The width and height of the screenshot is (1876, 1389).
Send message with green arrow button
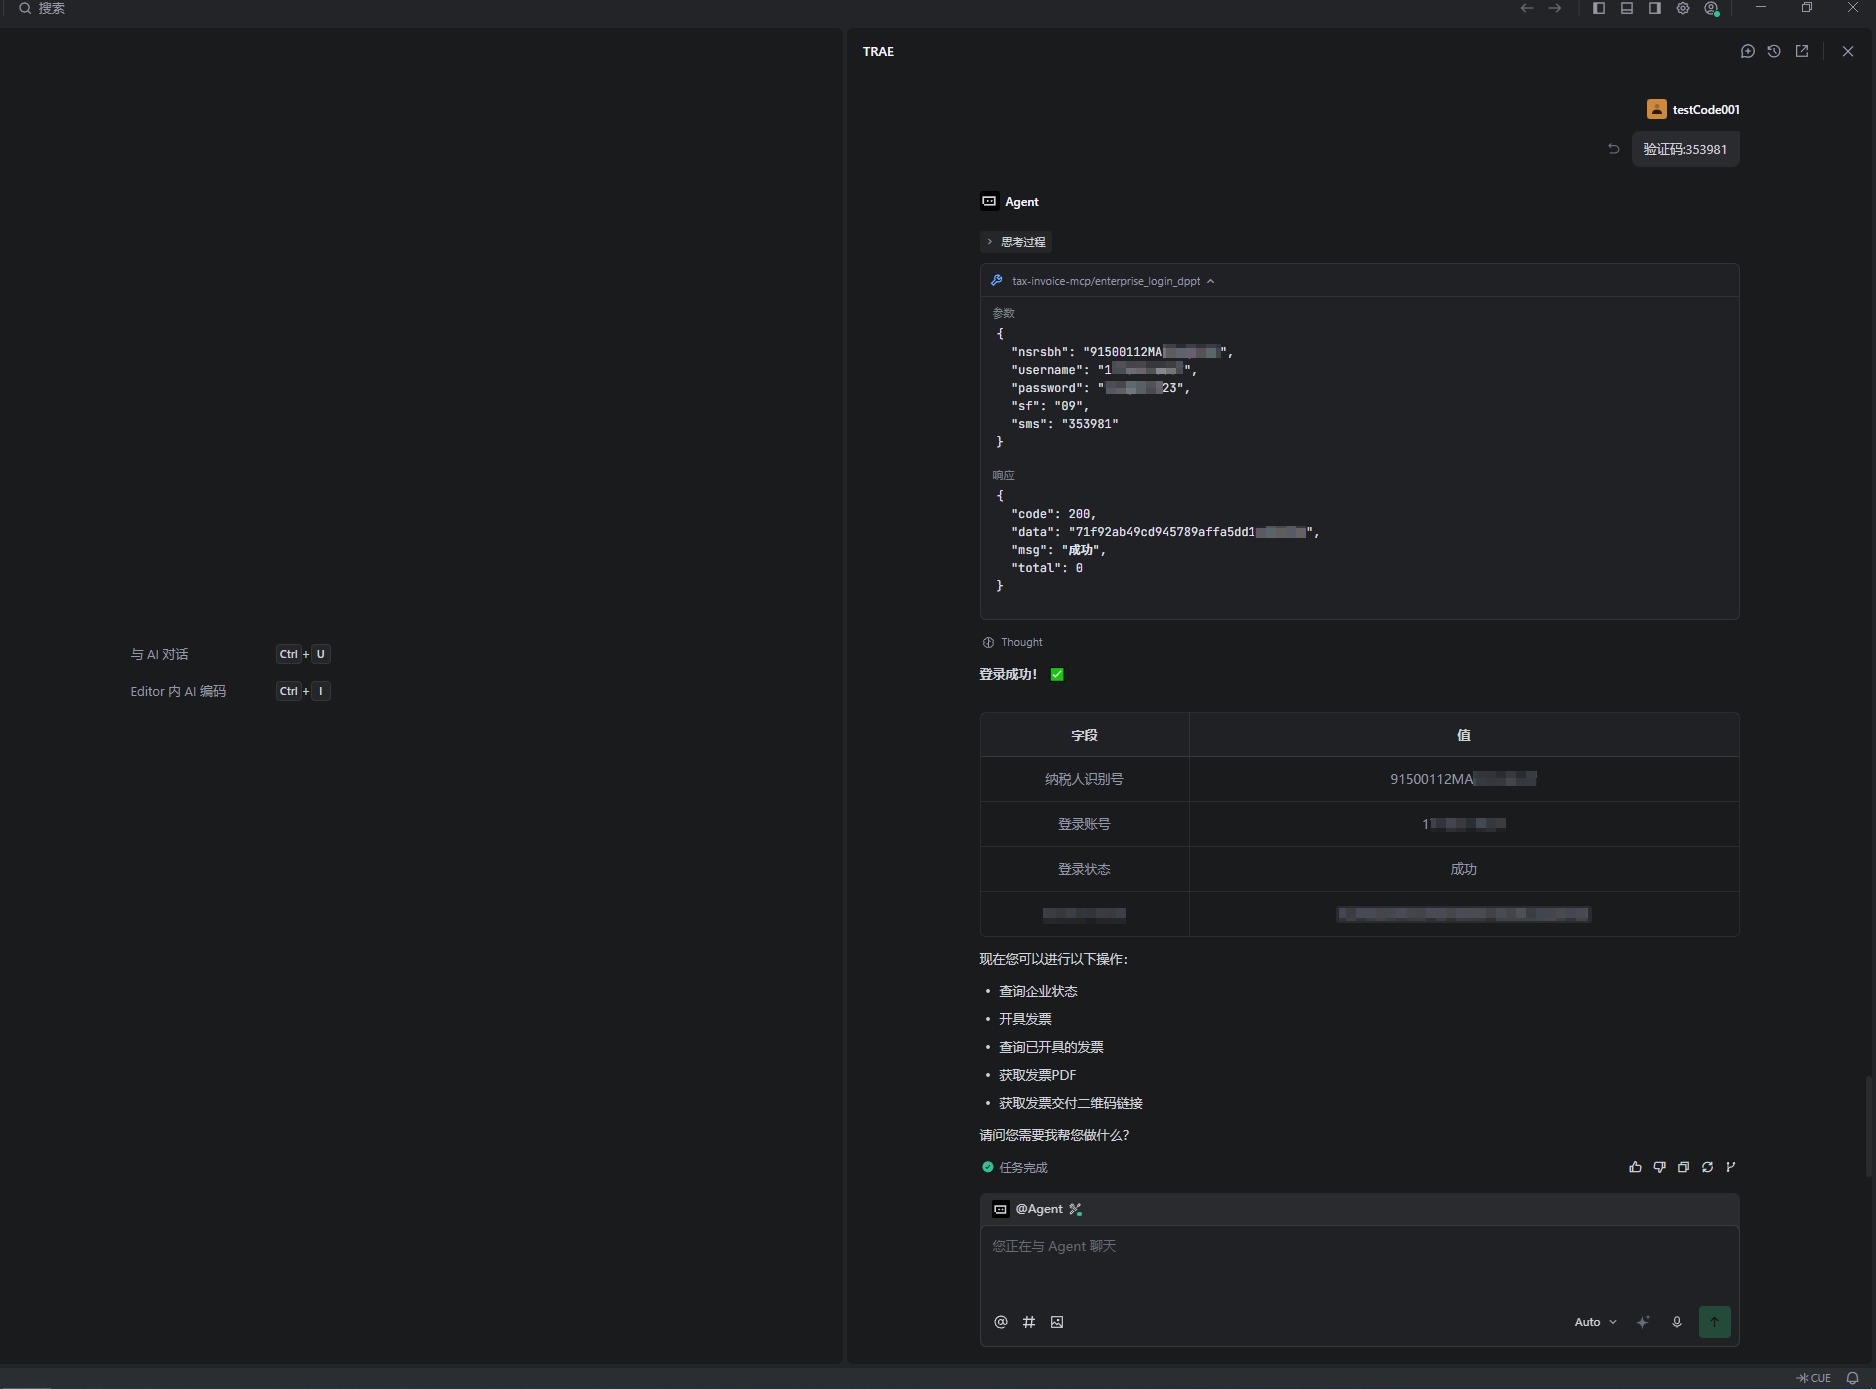1715,1322
